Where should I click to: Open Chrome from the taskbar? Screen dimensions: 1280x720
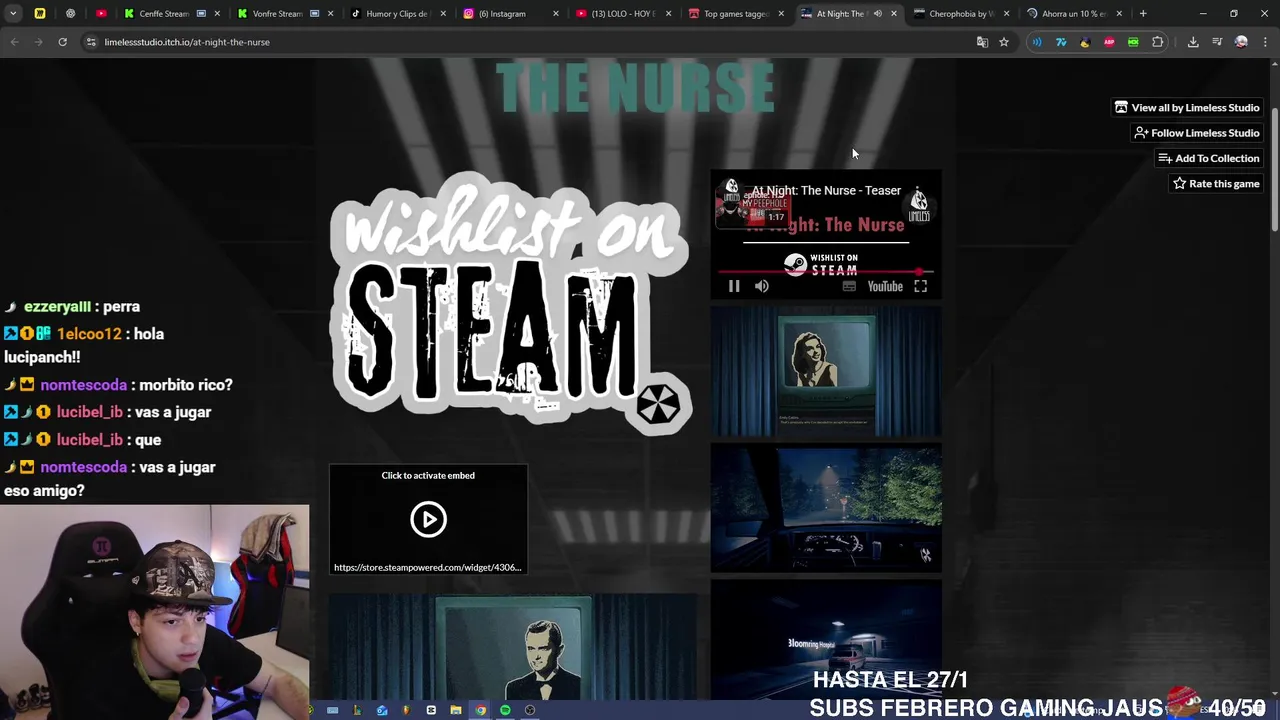[480, 710]
